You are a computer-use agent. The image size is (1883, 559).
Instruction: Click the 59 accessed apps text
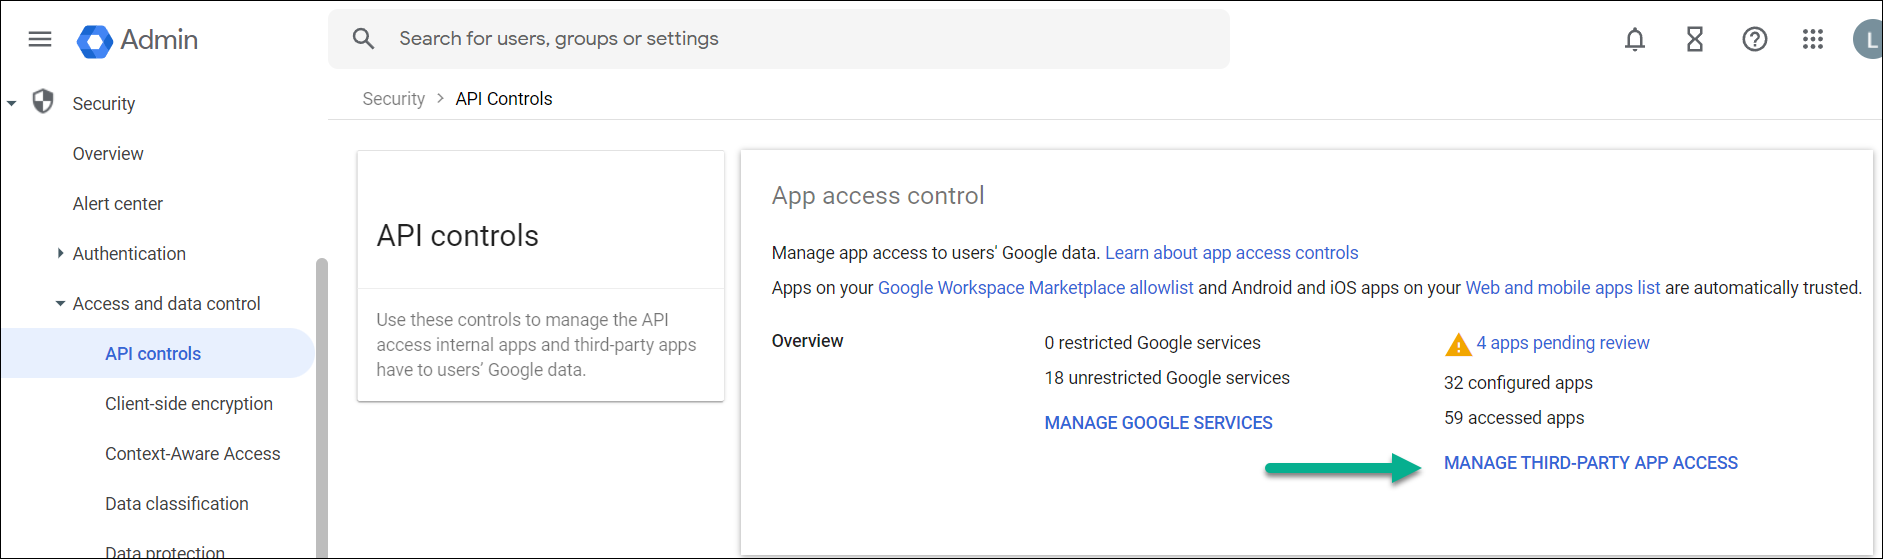pos(1514,418)
